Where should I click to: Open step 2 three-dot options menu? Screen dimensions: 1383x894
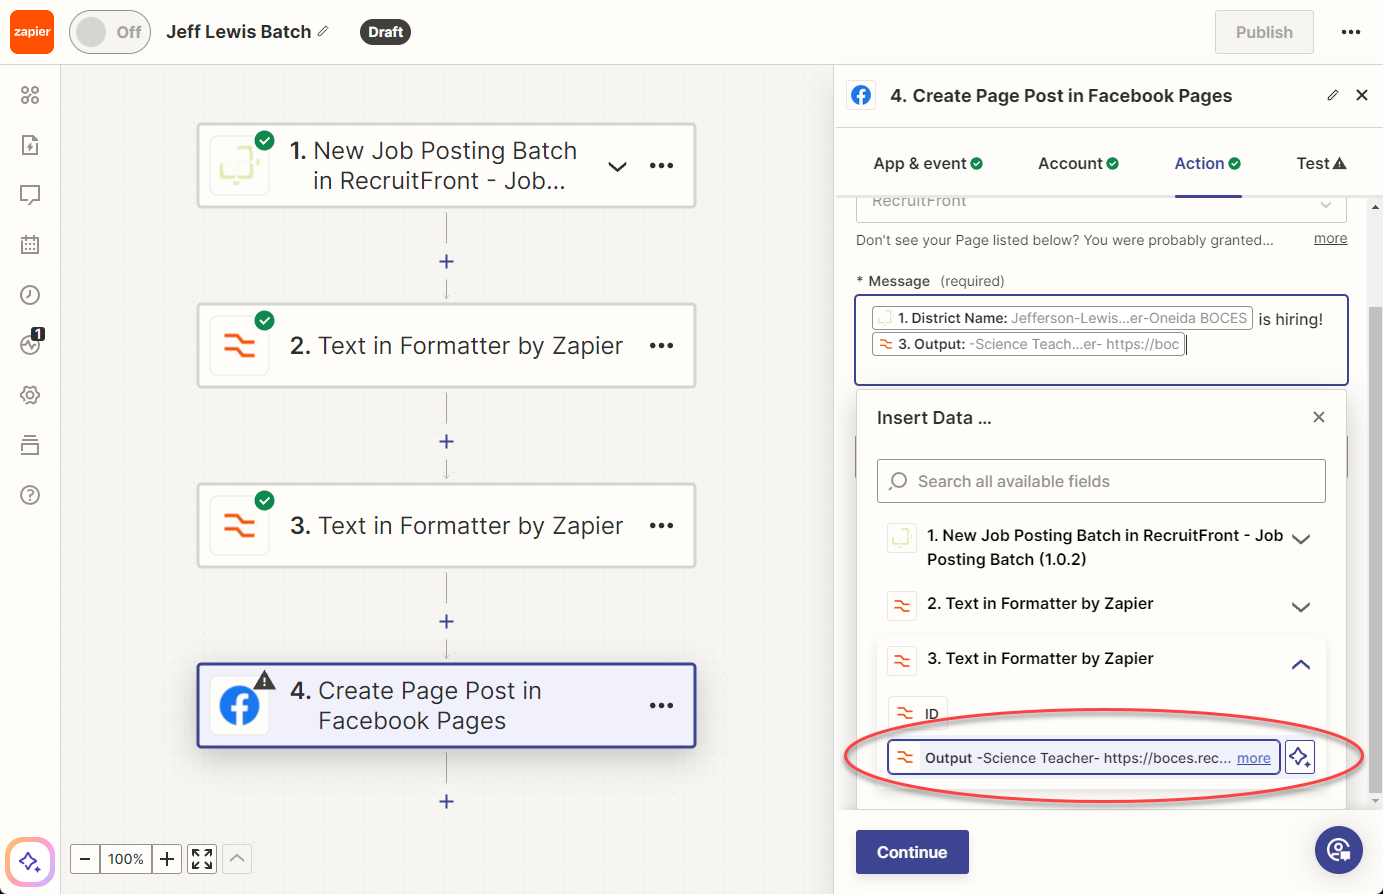pyautogui.click(x=662, y=346)
